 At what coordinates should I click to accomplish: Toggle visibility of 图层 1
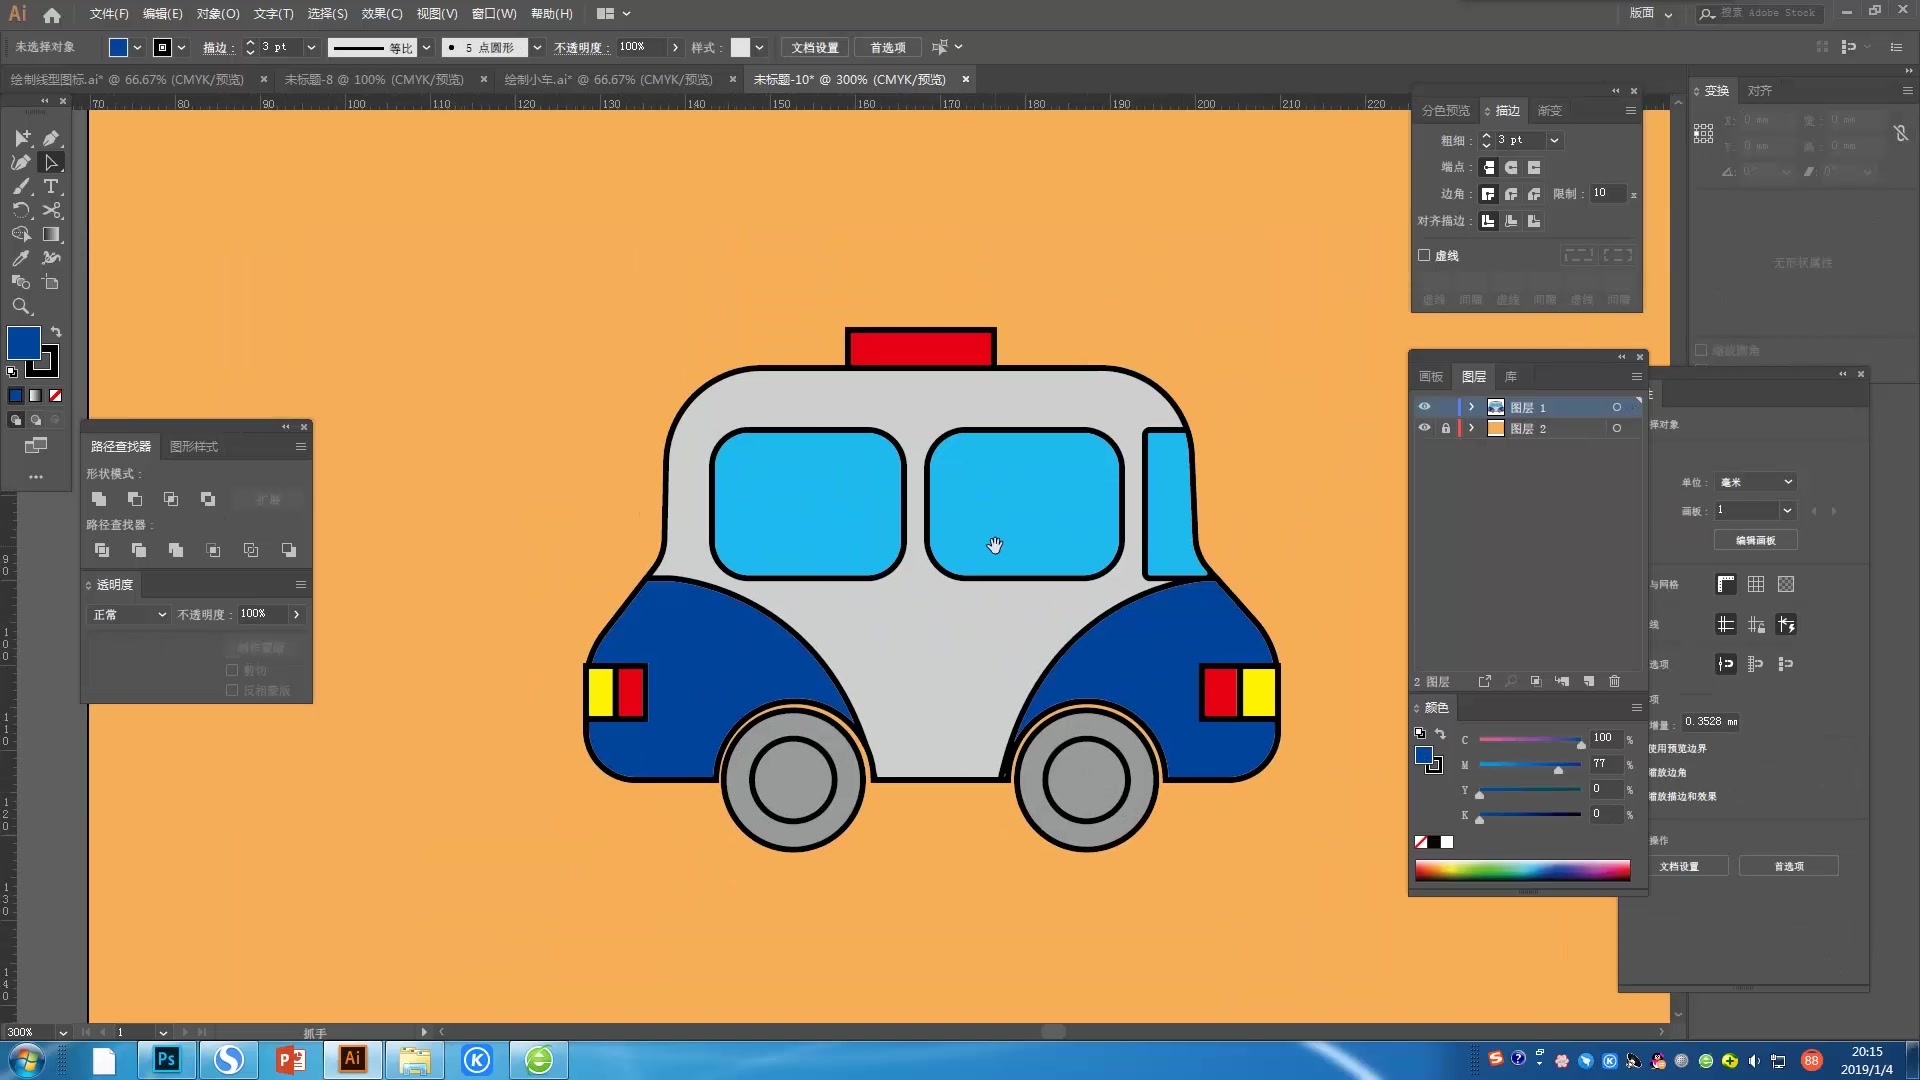tap(1423, 406)
